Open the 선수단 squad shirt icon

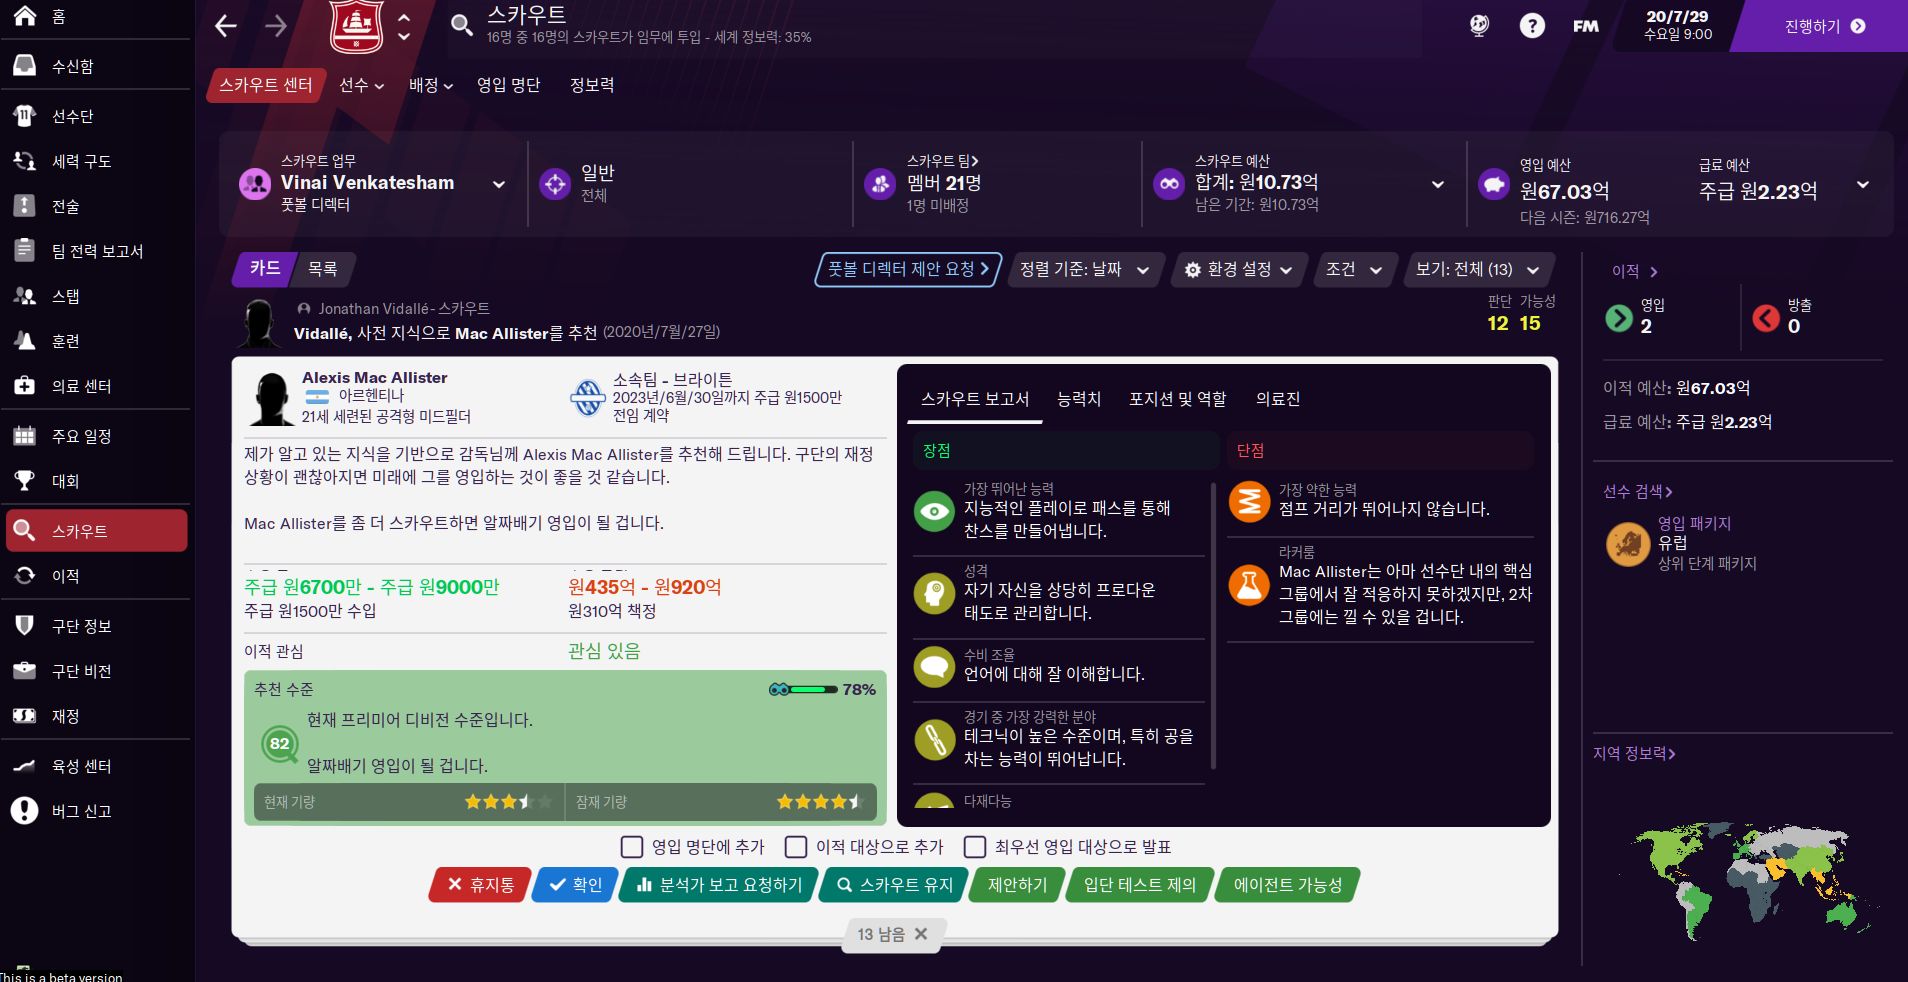[x=24, y=116]
